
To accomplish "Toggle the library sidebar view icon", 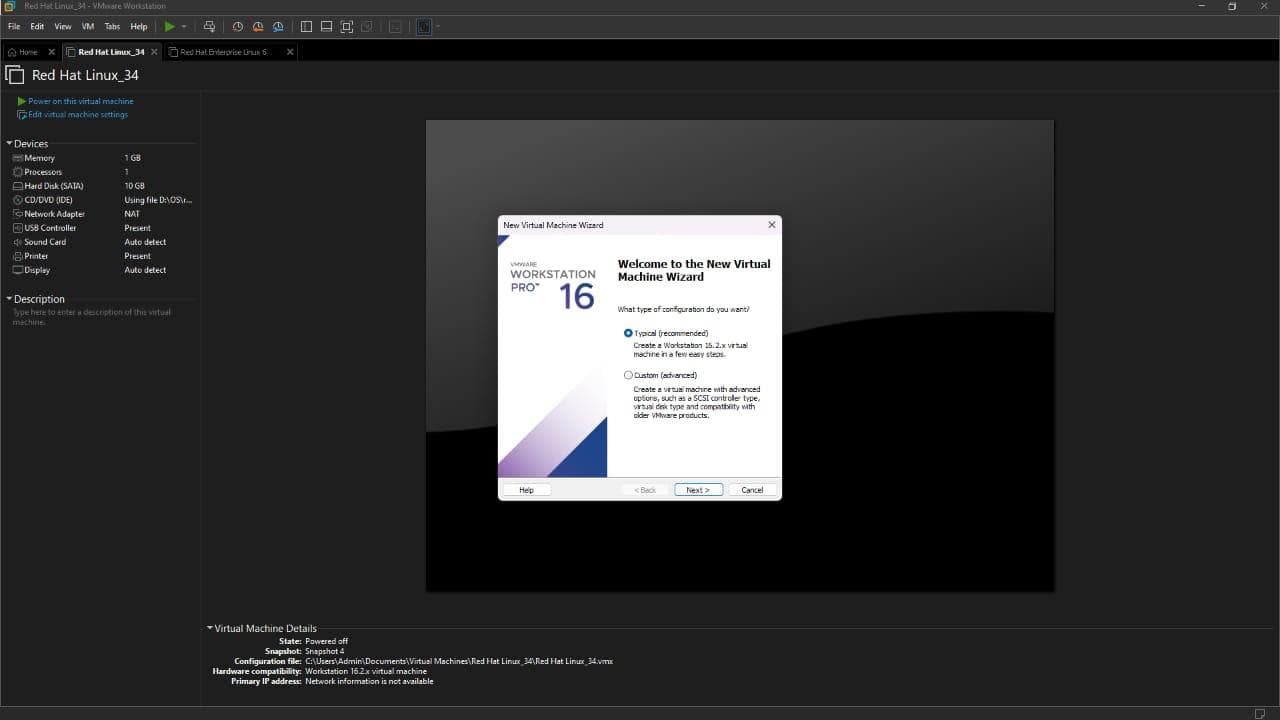I will pos(306,26).
